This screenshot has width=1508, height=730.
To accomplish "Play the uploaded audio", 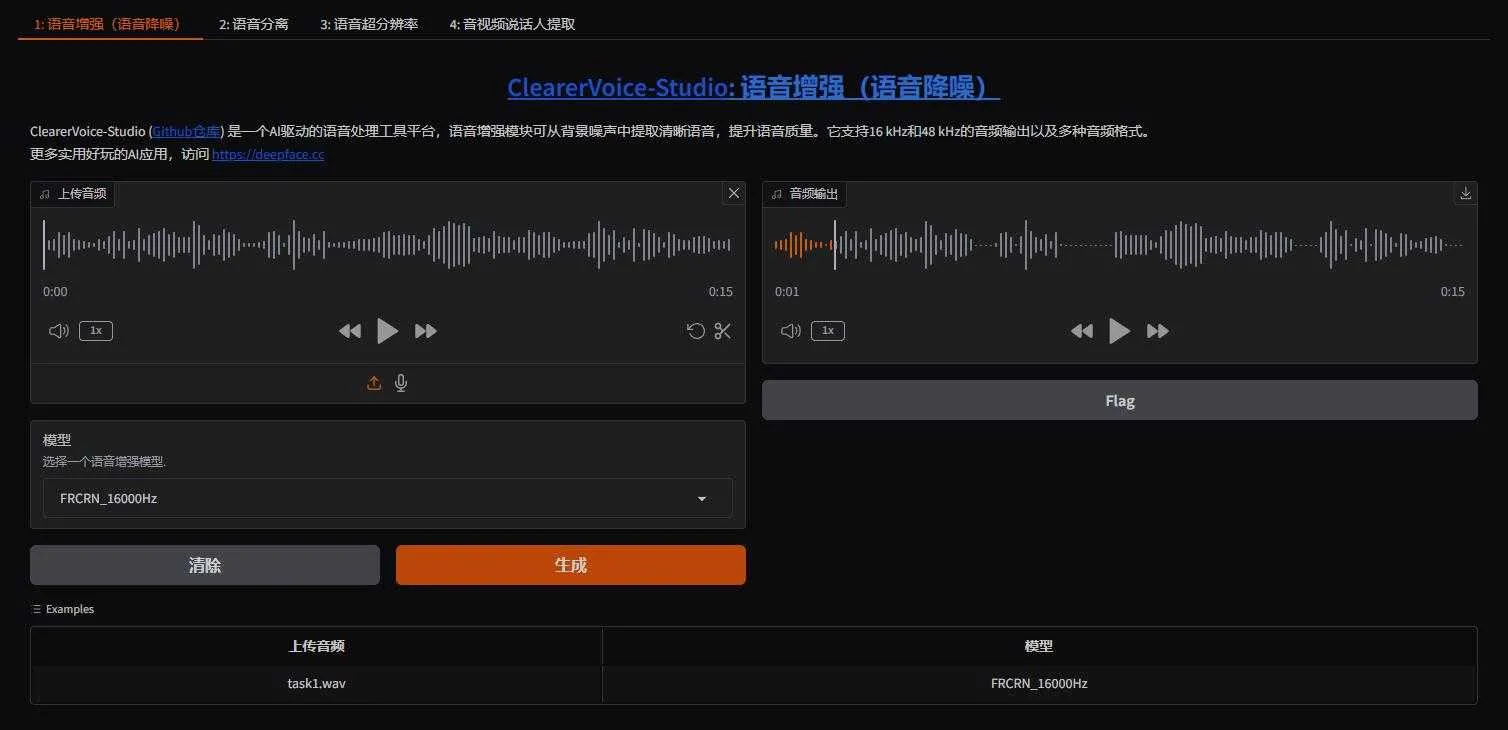I will (x=387, y=331).
